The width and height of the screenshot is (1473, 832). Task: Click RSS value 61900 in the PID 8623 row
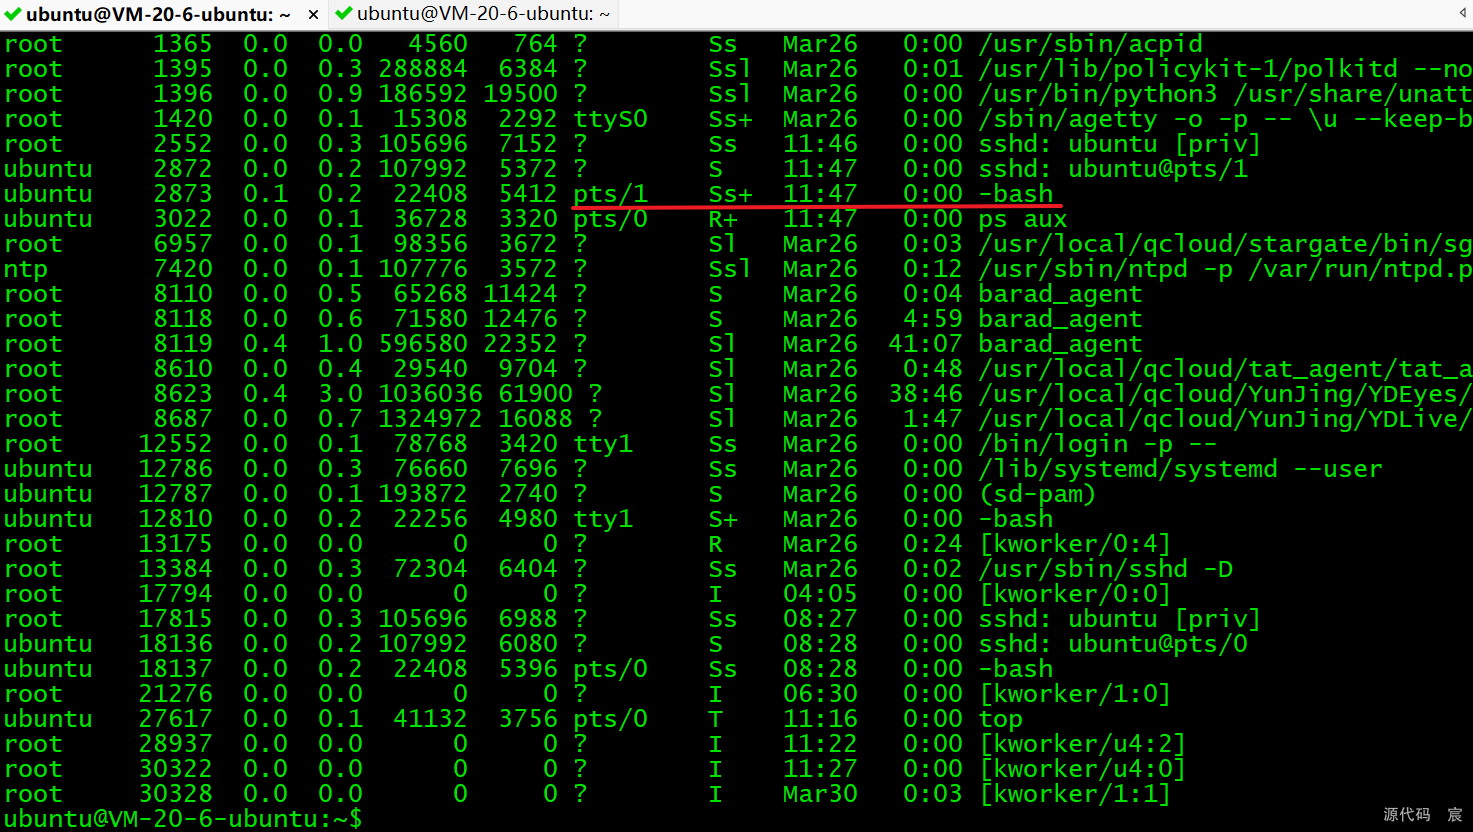click(535, 394)
